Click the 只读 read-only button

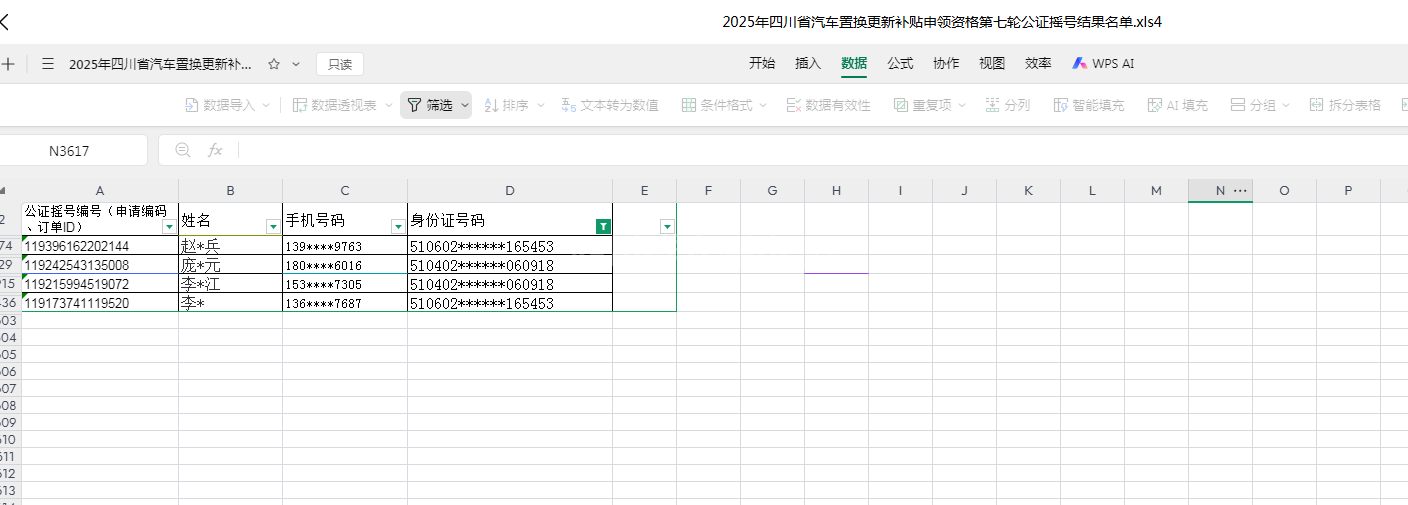tap(340, 64)
